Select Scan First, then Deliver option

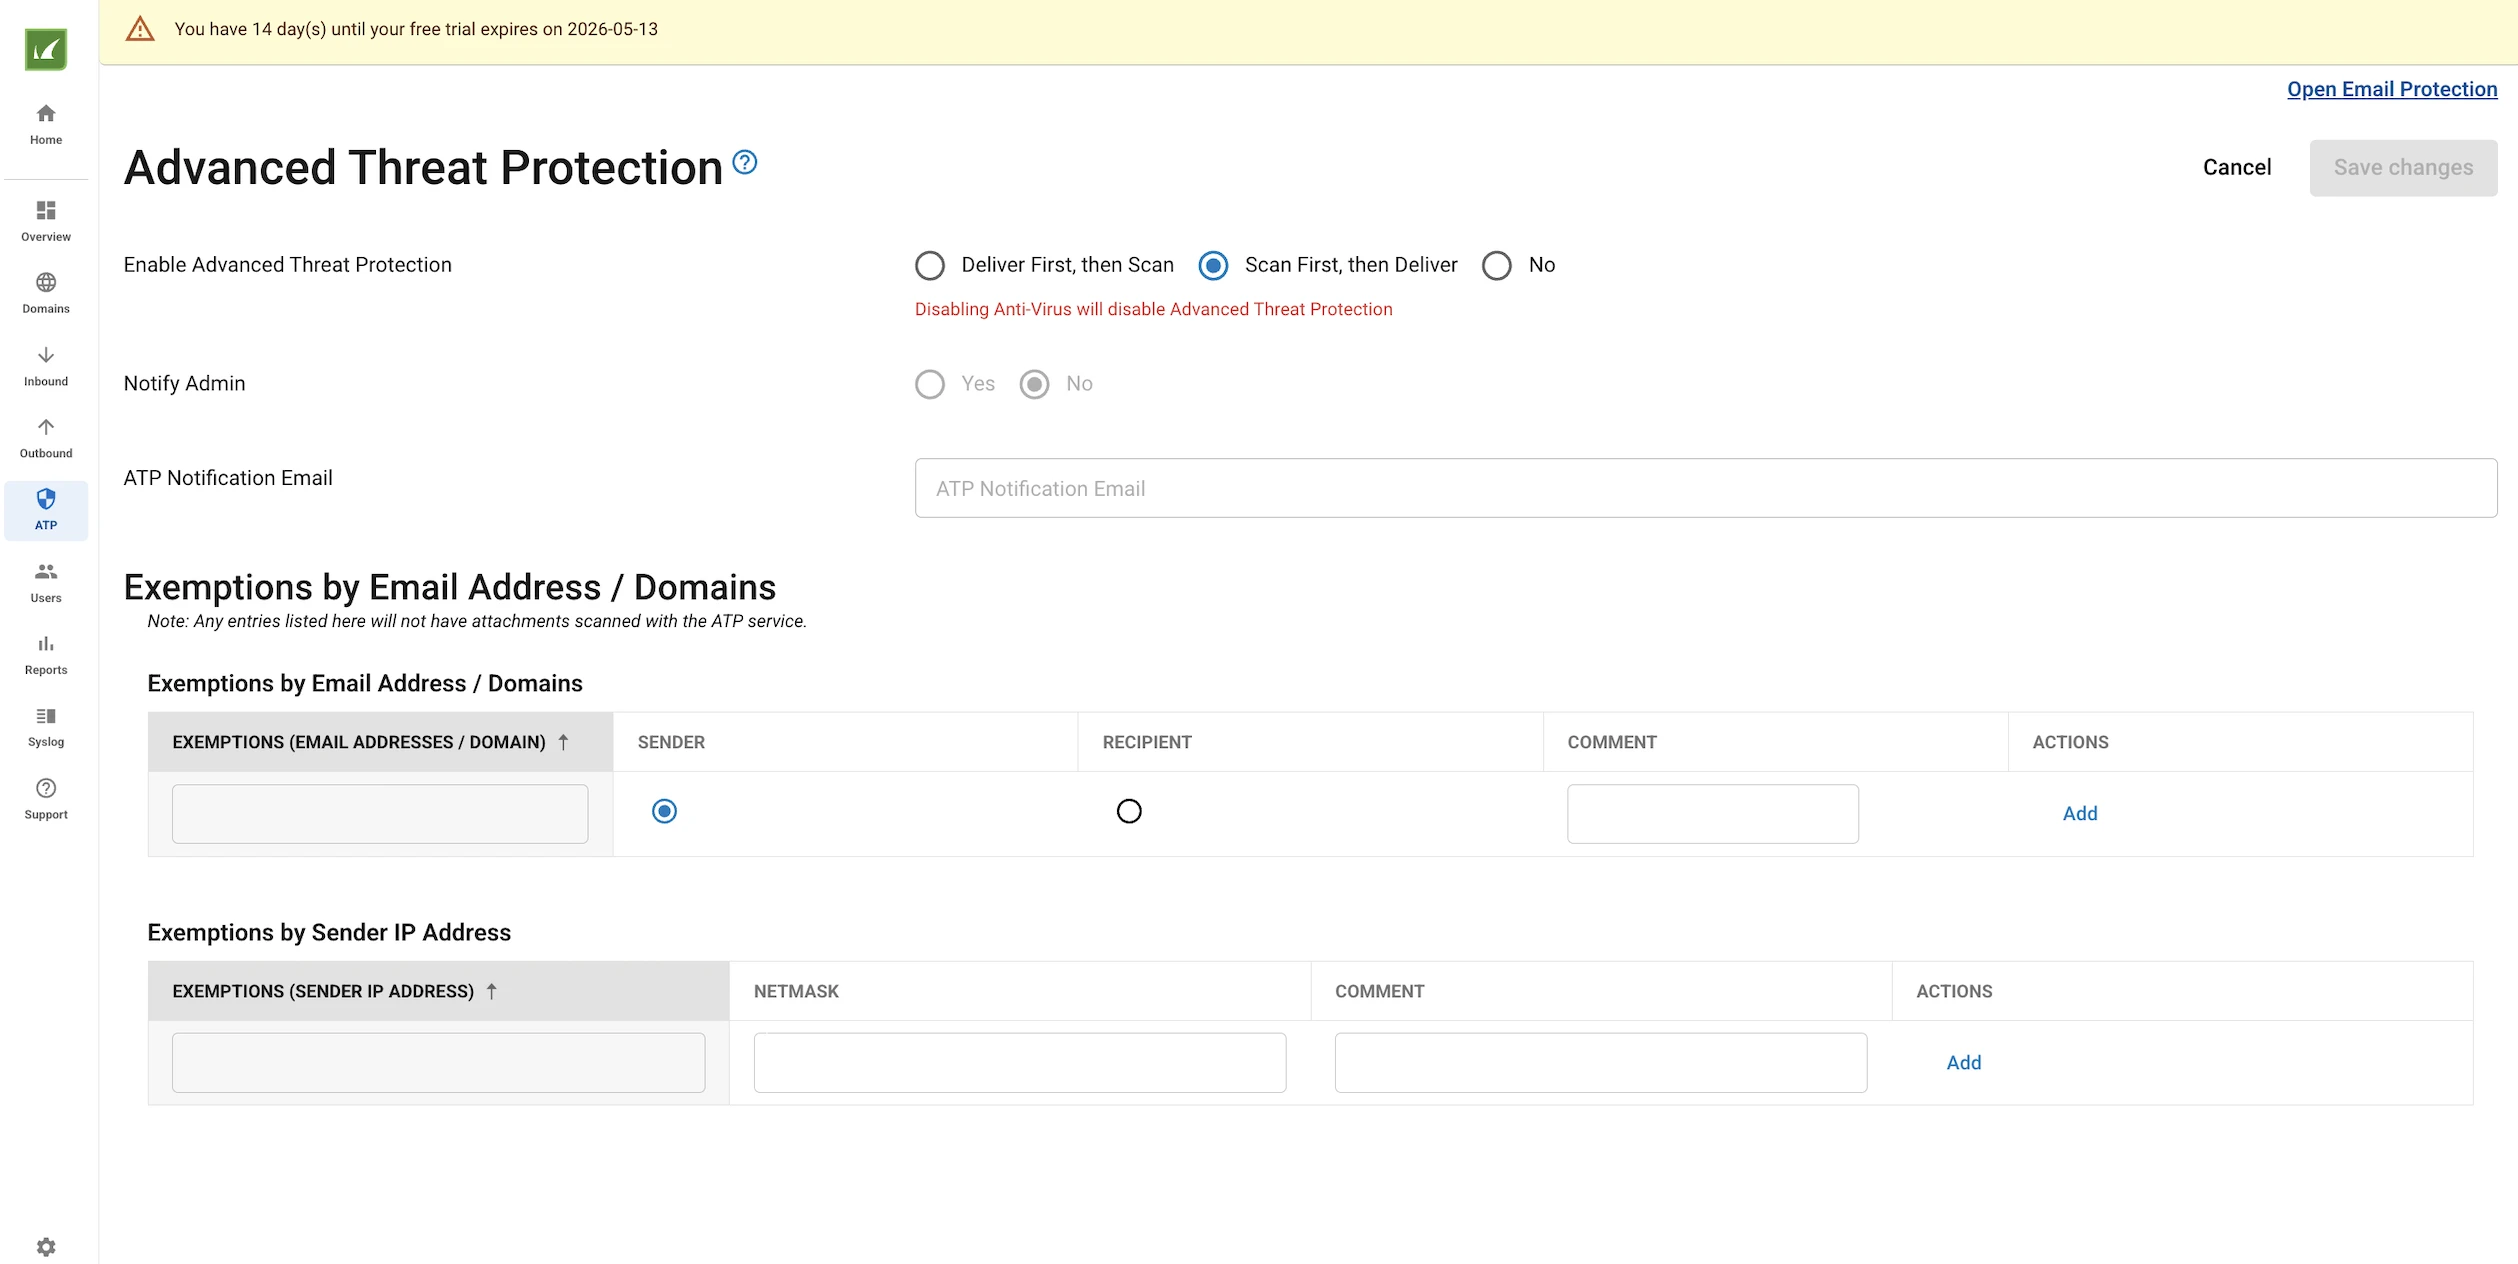pos(1213,265)
